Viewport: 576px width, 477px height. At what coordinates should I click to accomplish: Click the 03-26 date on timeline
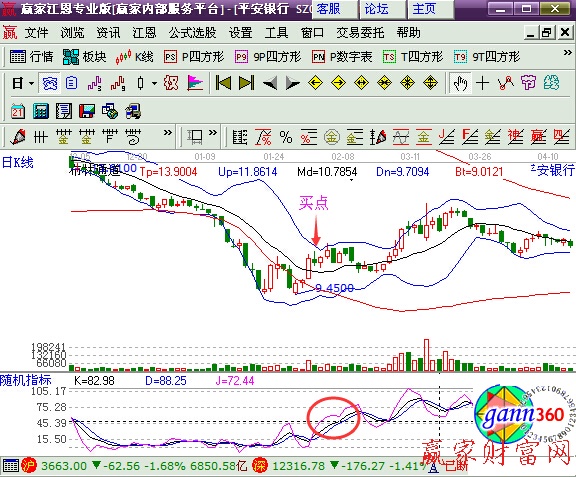(x=480, y=157)
